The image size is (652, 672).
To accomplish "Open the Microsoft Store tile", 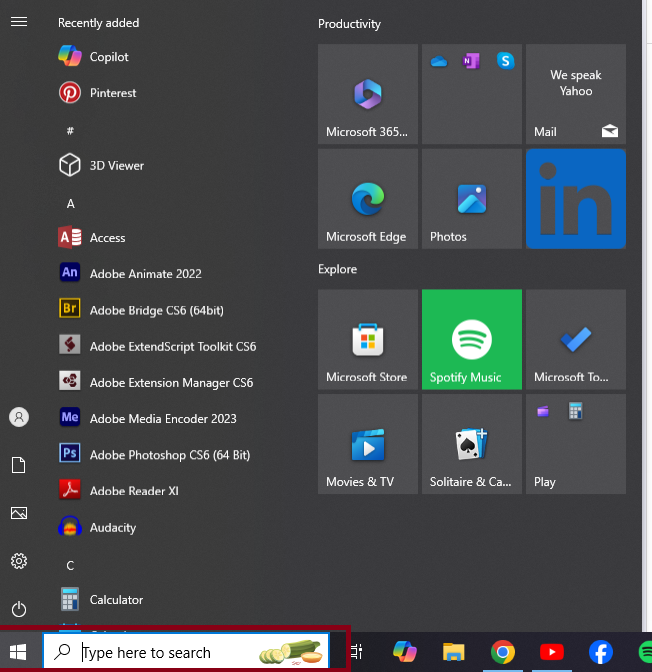I will 368,339.
